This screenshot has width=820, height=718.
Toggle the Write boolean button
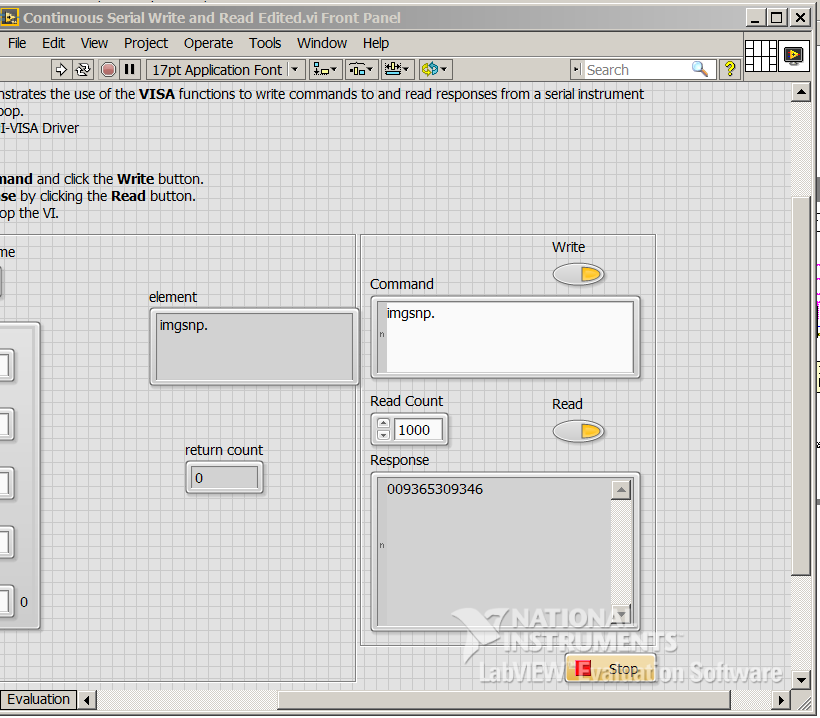tap(578, 274)
